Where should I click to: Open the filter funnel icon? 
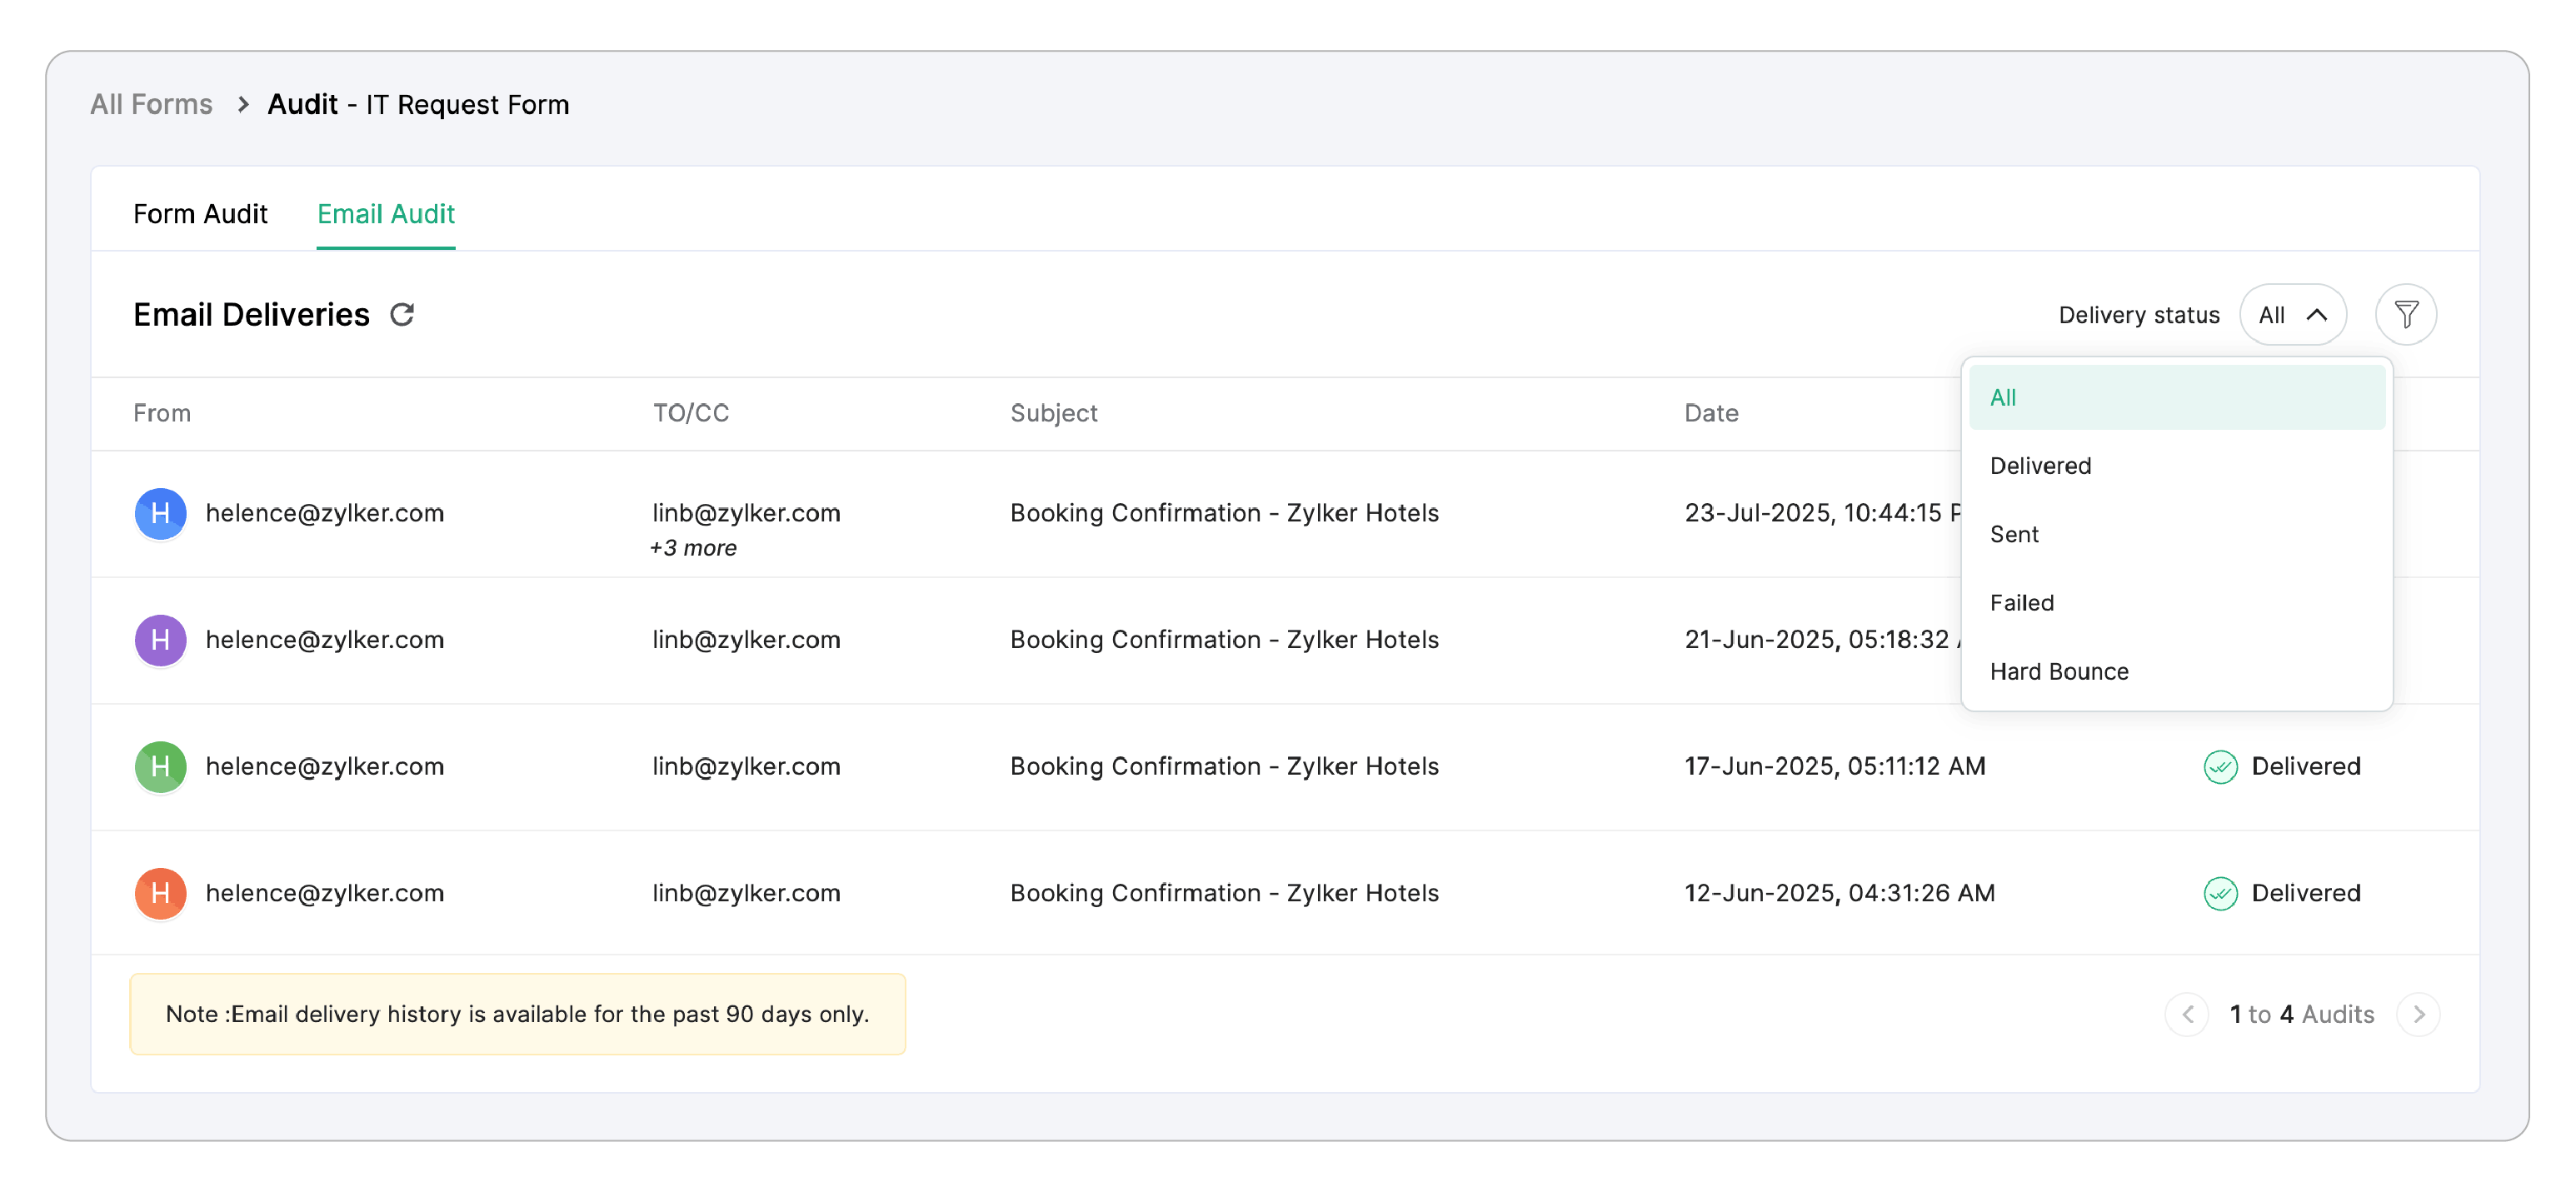coord(2406,315)
